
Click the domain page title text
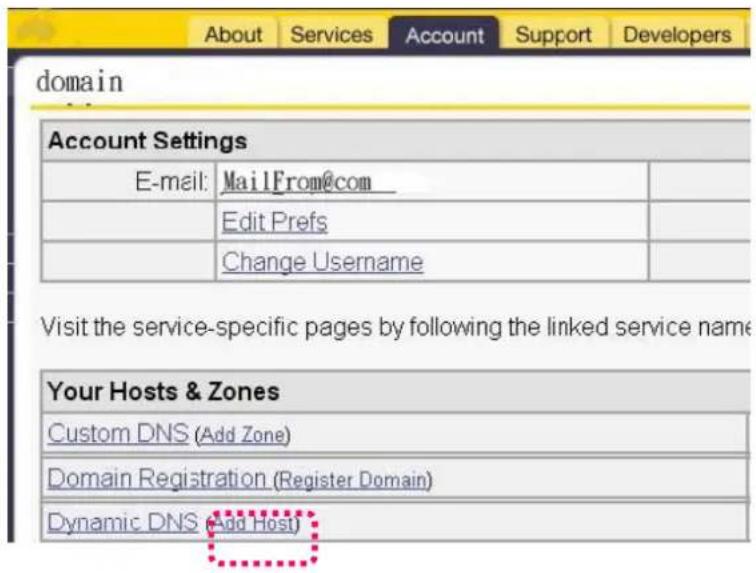pos(80,82)
